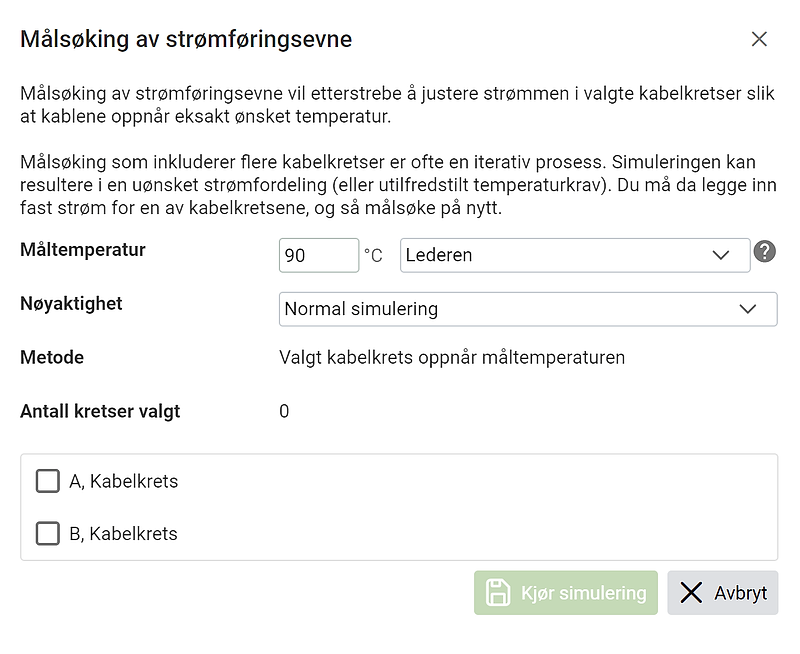Click the Metode description text

452,357
